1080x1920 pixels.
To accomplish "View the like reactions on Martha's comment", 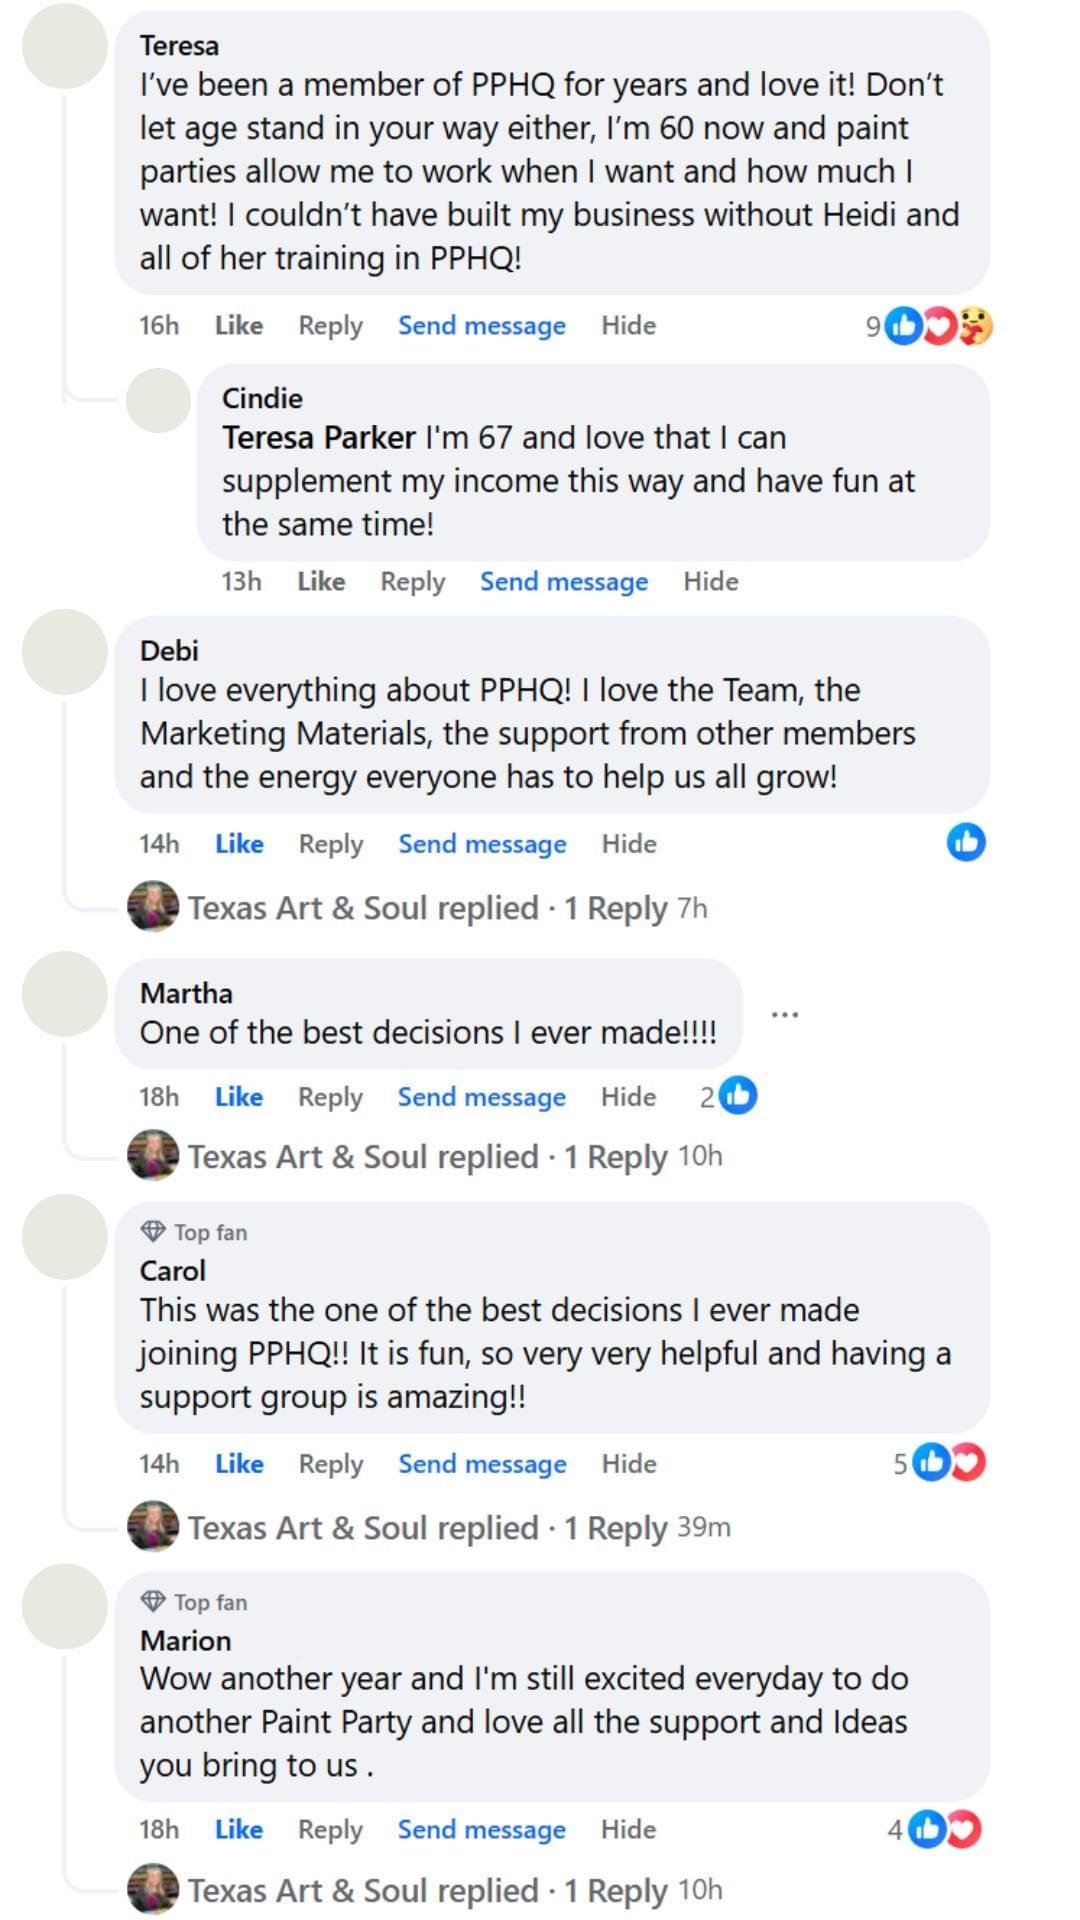I will (730, 1096).
